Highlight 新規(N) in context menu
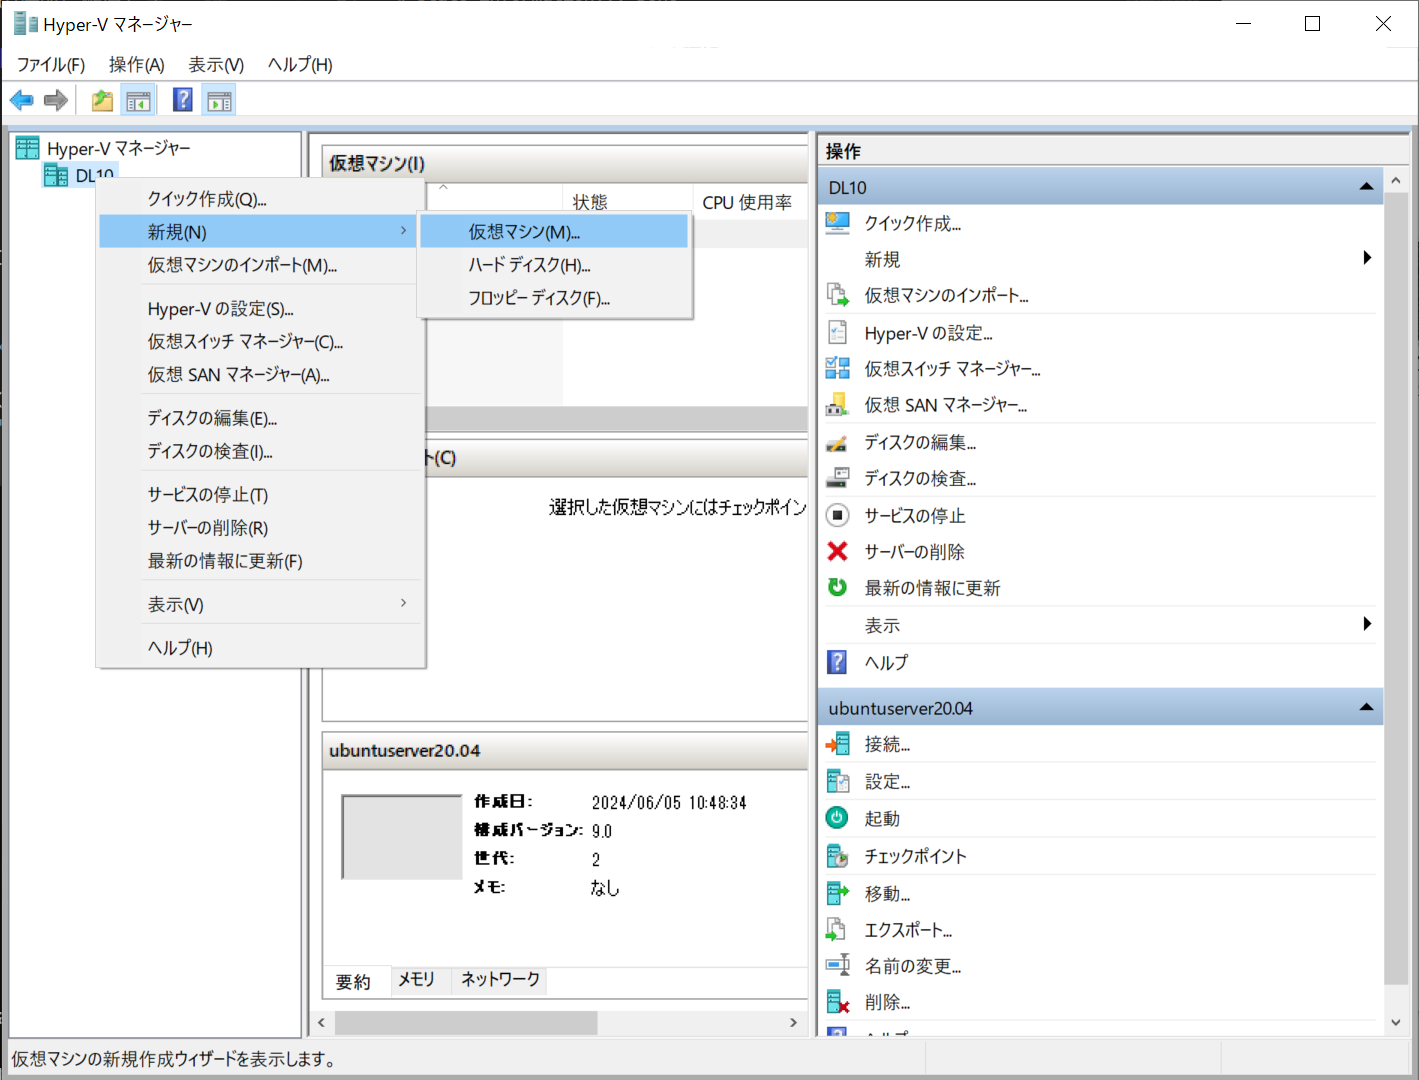 tap(260, 232)
